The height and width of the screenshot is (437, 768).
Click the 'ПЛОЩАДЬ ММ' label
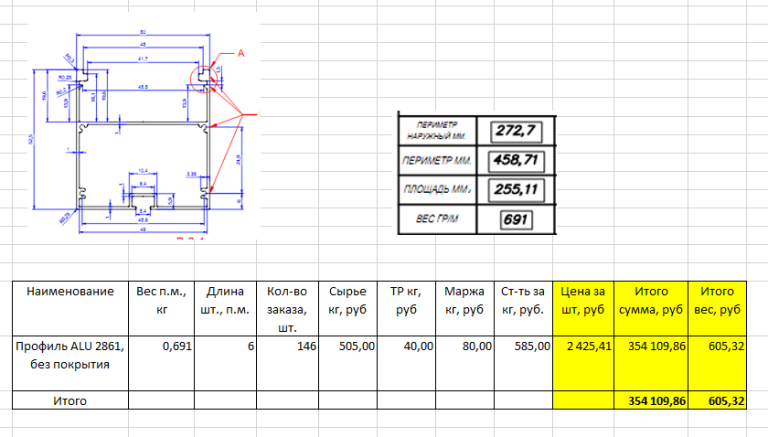(x=437, y=190)
